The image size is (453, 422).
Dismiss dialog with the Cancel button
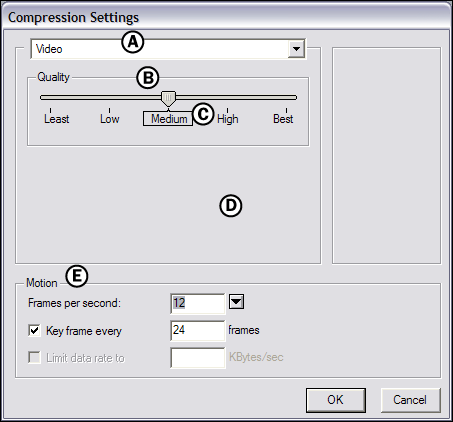(410, 400)
